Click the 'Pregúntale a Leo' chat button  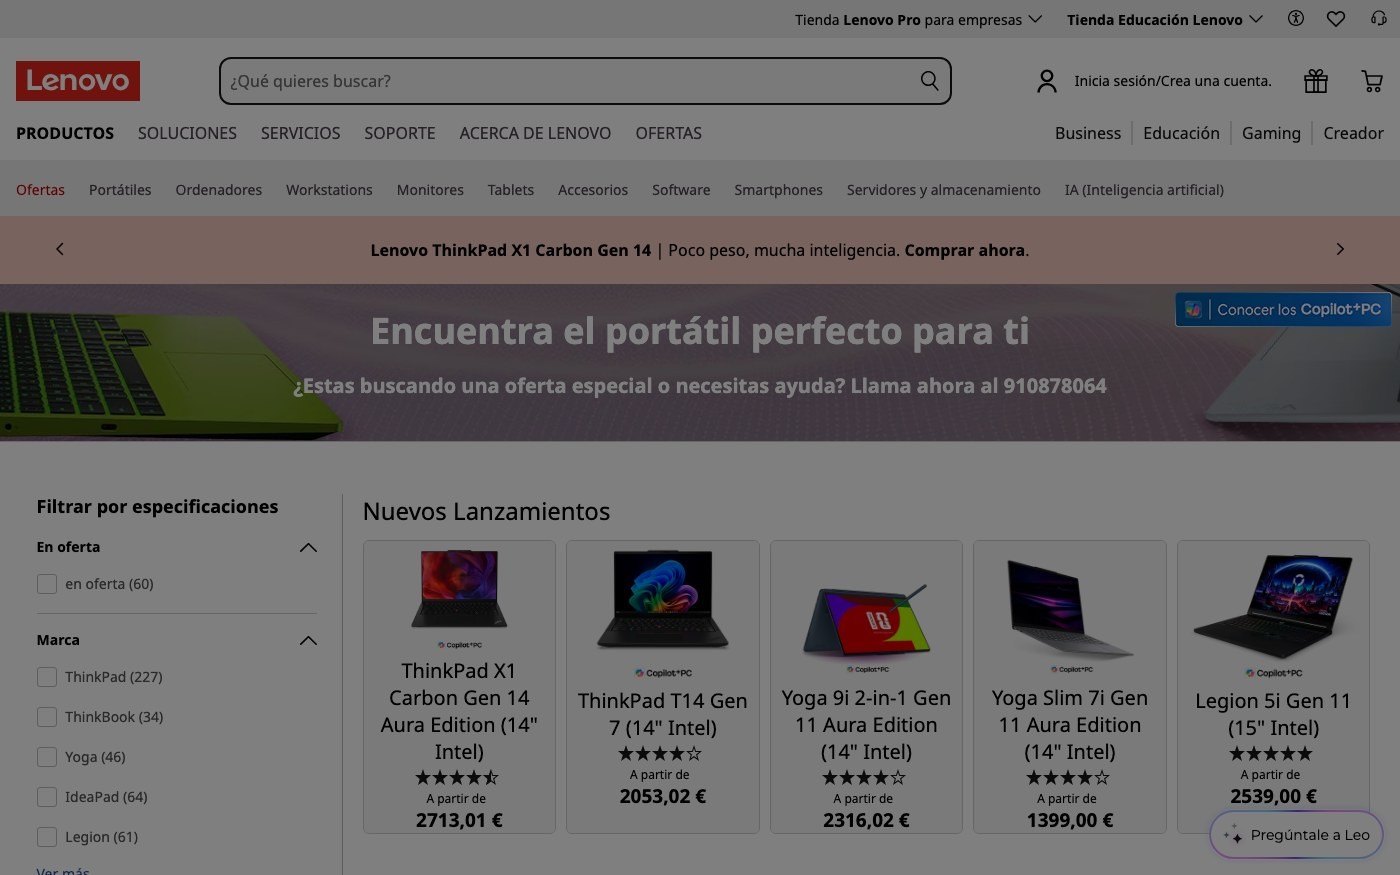pyautogui.click(x=1297, y=835)
